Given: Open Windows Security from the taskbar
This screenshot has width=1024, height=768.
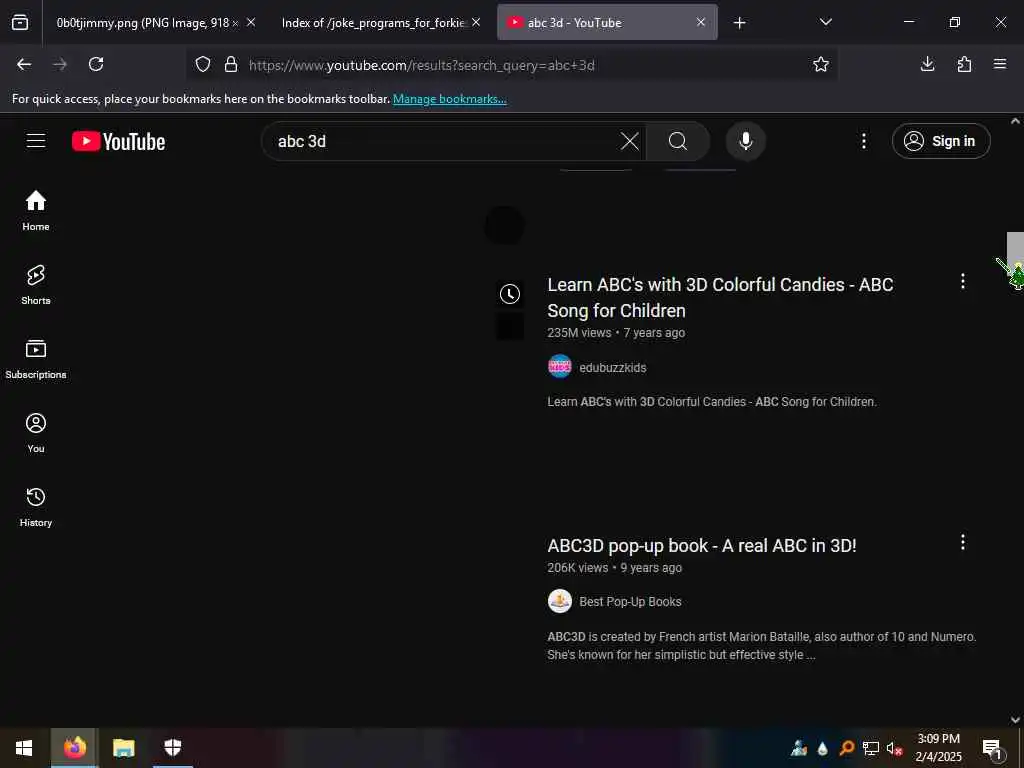Looking at the screenshot, I should pos(172,748).
